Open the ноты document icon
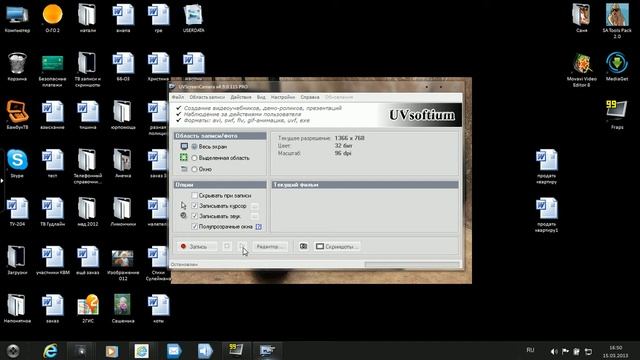Viewport: 640px width, 360px height. [158, 309]
